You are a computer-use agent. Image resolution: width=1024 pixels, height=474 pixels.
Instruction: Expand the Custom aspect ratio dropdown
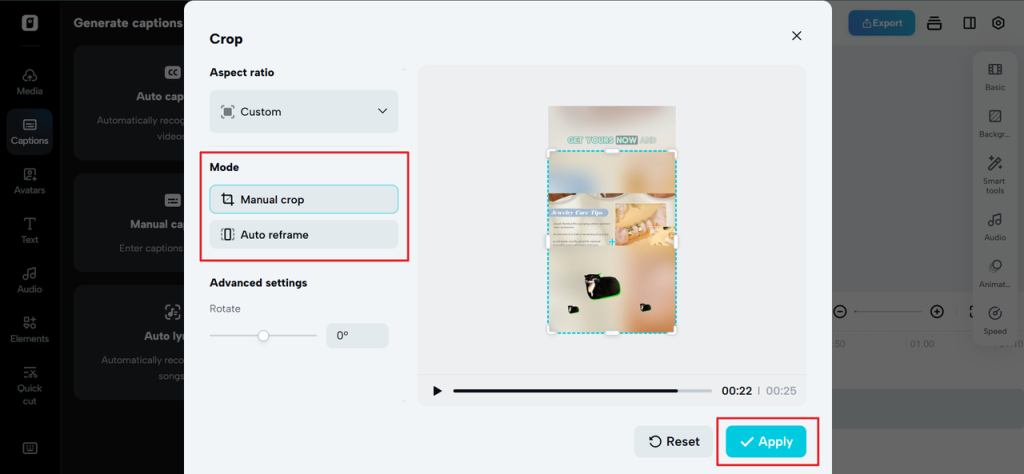[x=304, y=112]
